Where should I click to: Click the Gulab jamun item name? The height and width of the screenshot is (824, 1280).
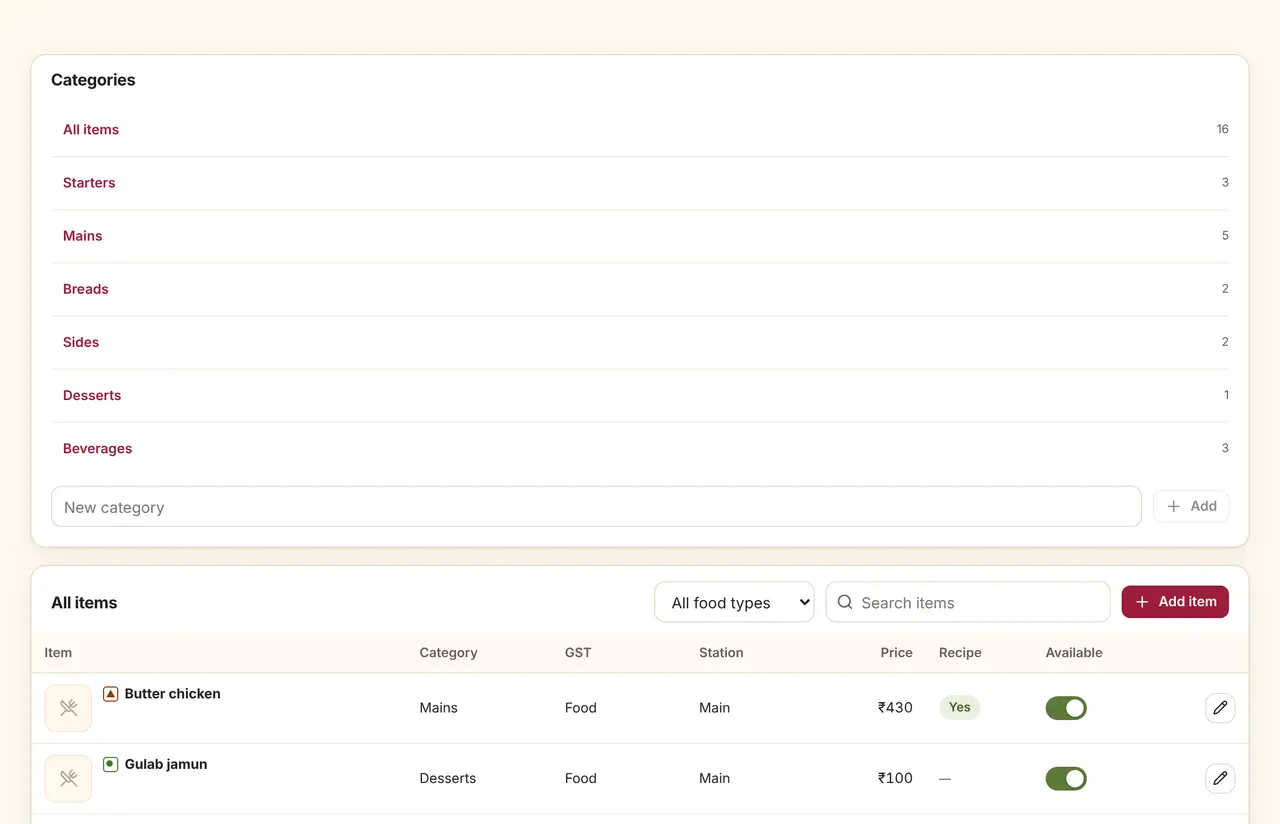tap(166, 764)
